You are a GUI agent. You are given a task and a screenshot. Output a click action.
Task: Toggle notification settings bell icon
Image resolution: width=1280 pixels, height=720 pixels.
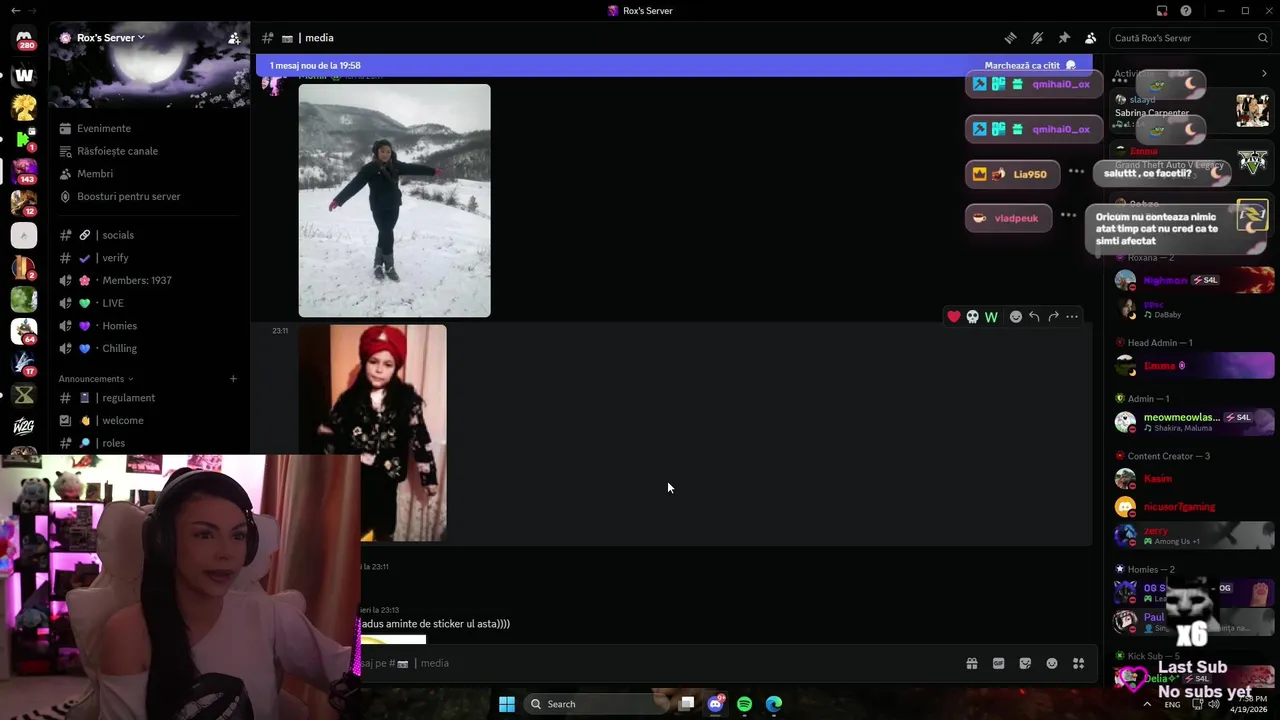[x=1037, y=38]
